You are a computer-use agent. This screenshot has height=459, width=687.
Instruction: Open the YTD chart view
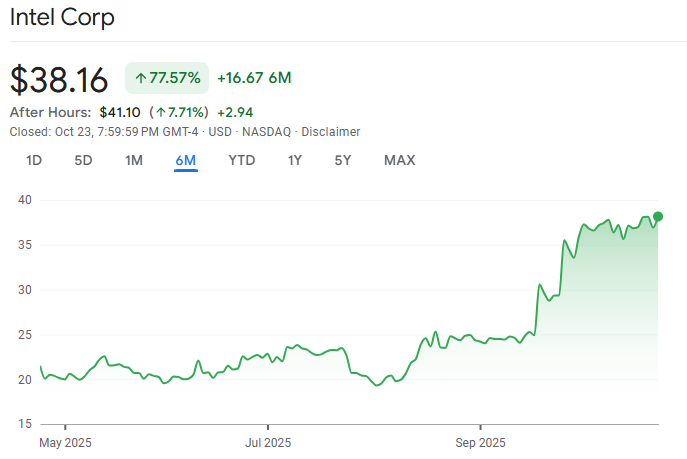click(x=241, y=160)
